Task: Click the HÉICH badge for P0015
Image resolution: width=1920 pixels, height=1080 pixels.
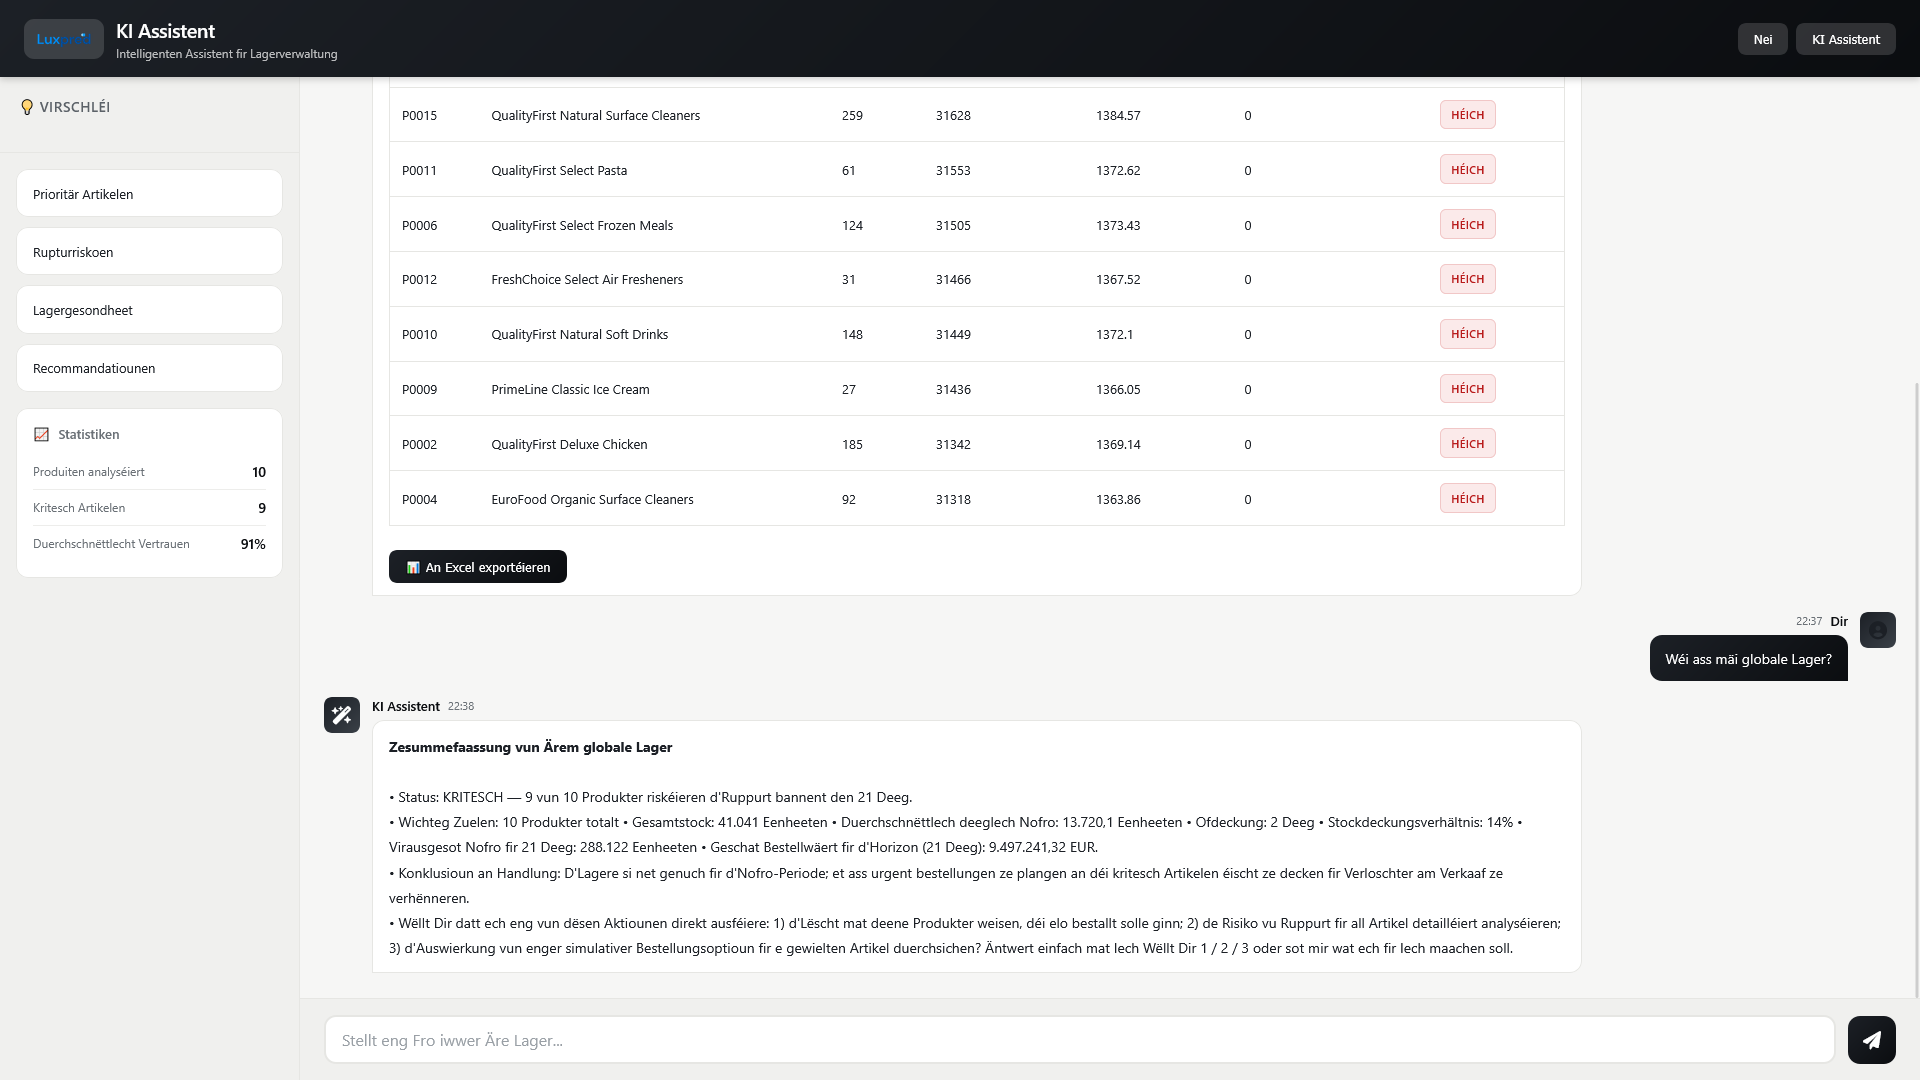Action: pyautogui.click(x=1467, y=115)
